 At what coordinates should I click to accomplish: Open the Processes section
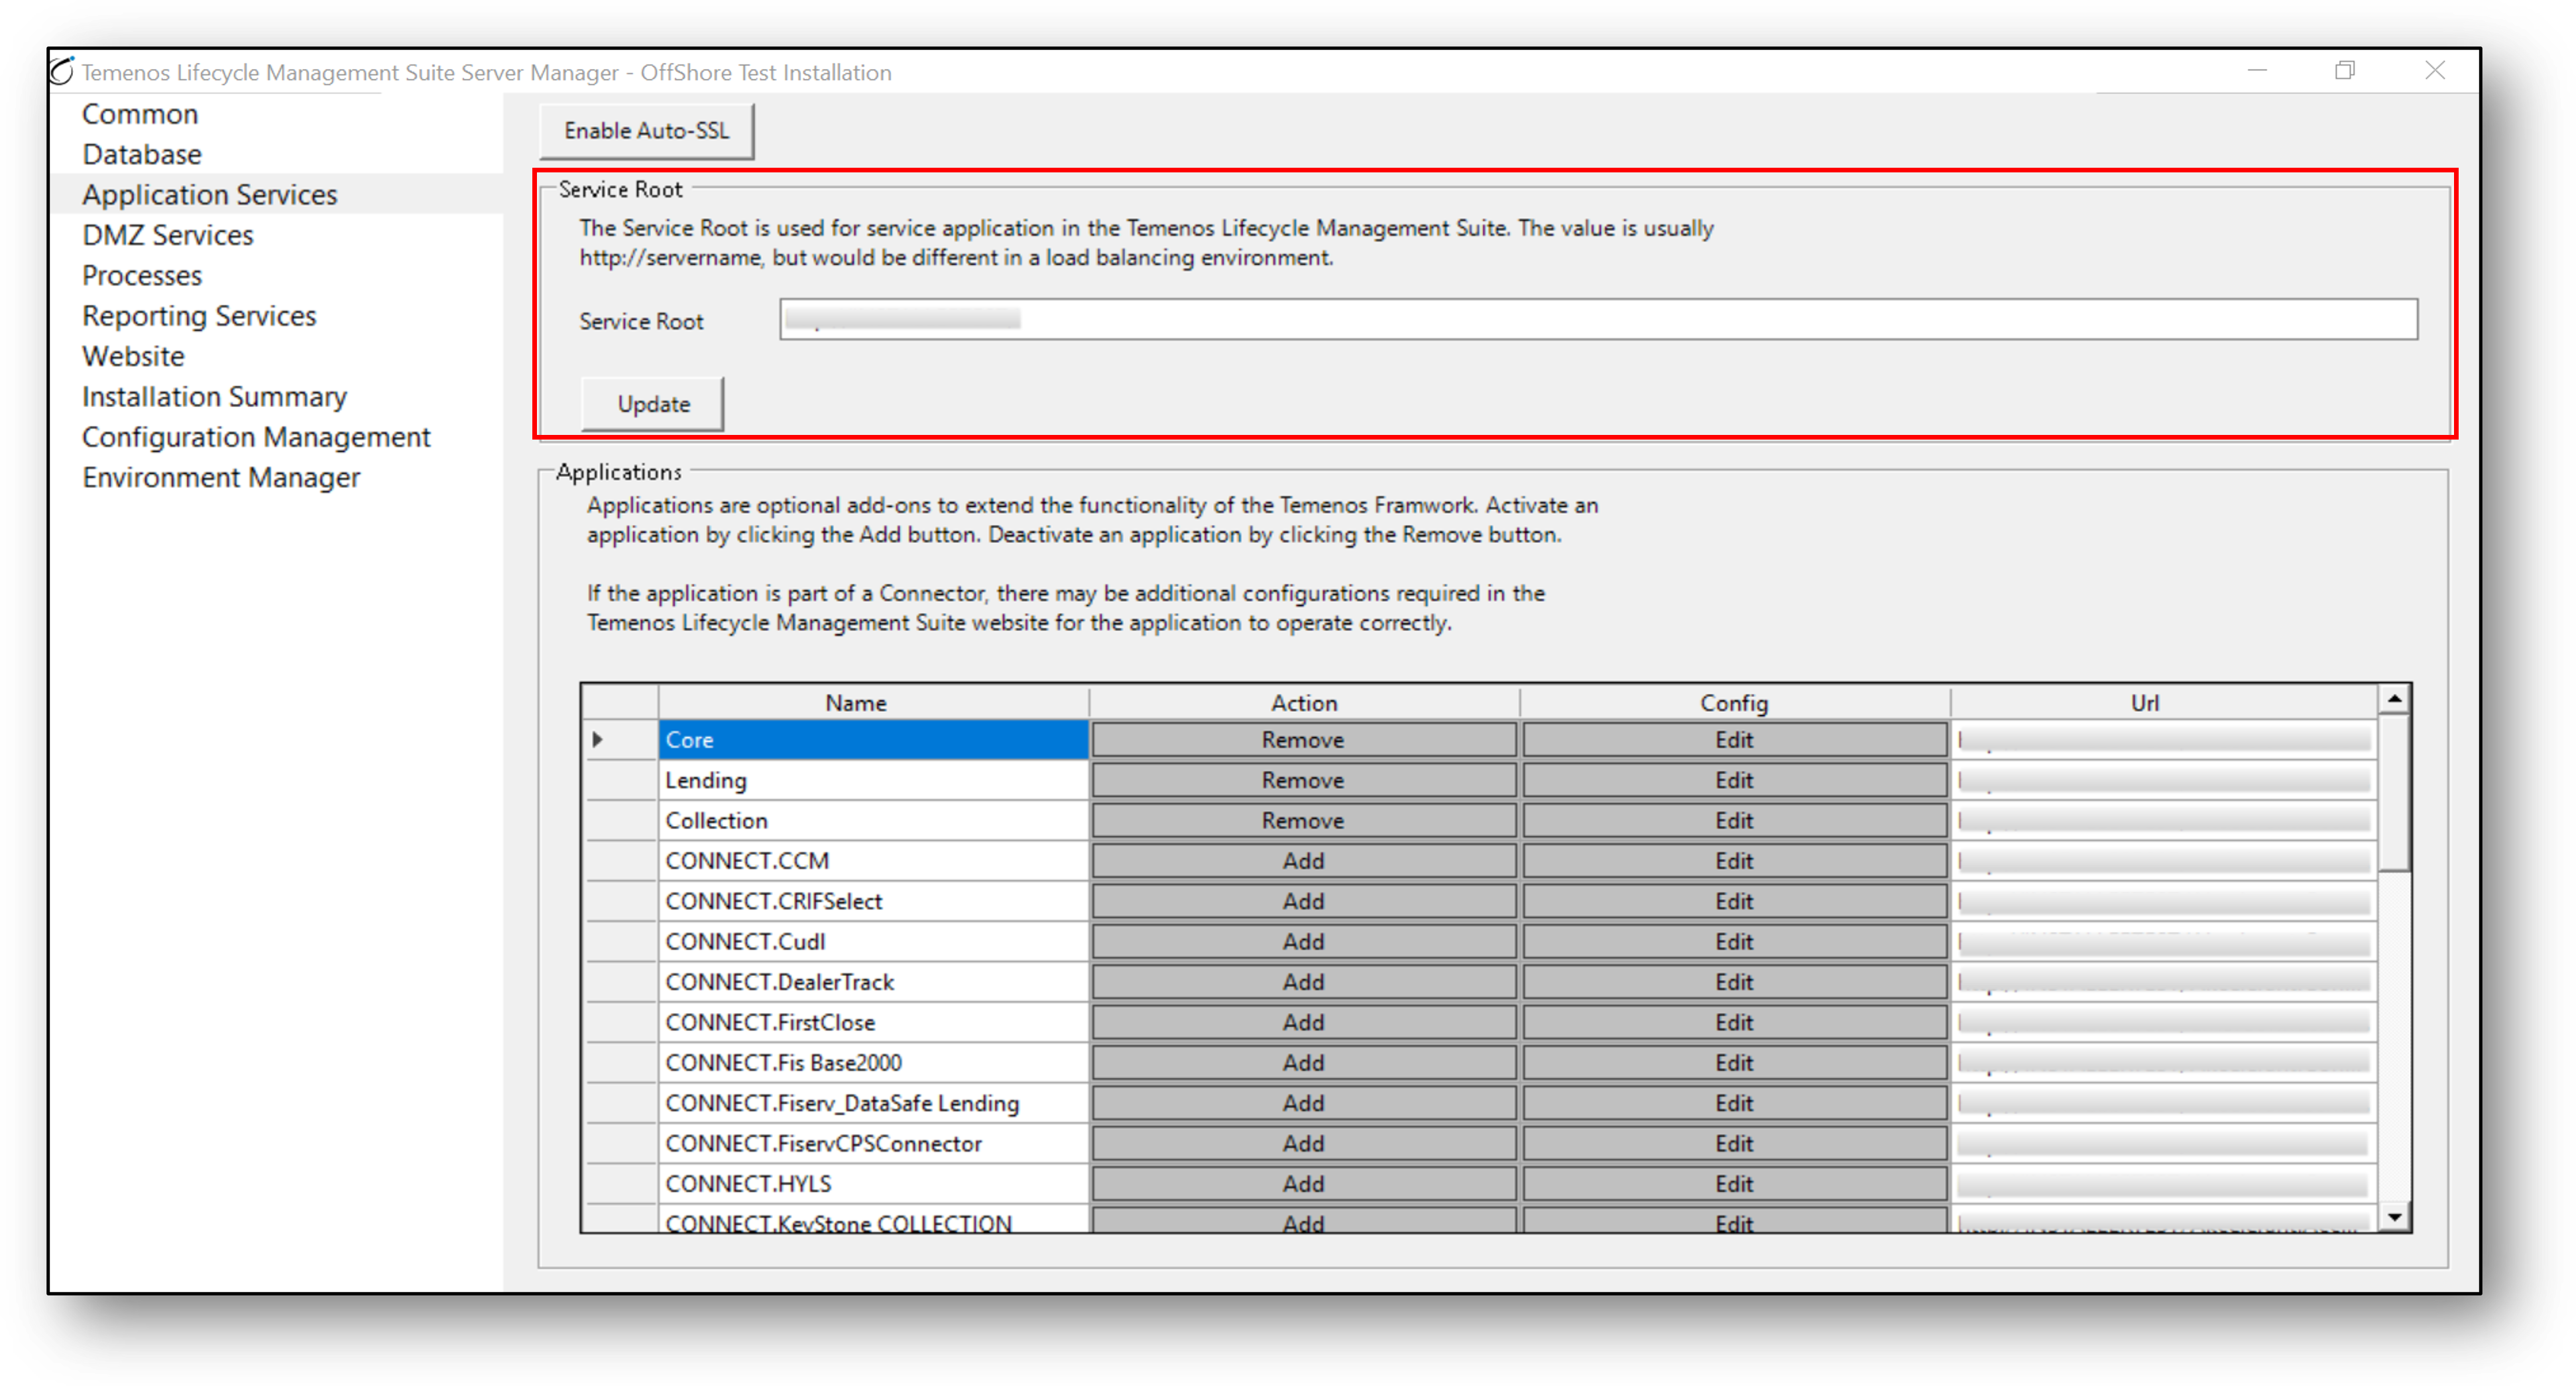point(142,275)
